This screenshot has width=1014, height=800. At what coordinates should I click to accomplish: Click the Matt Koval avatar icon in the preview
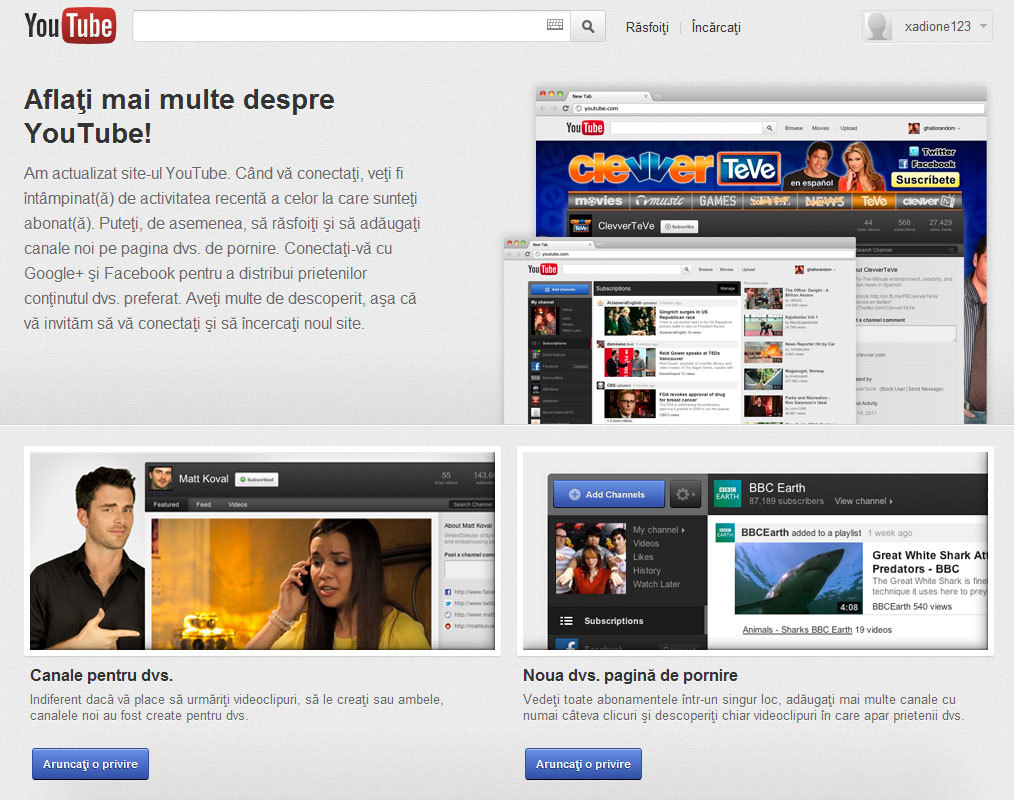(x=161, y=479)
